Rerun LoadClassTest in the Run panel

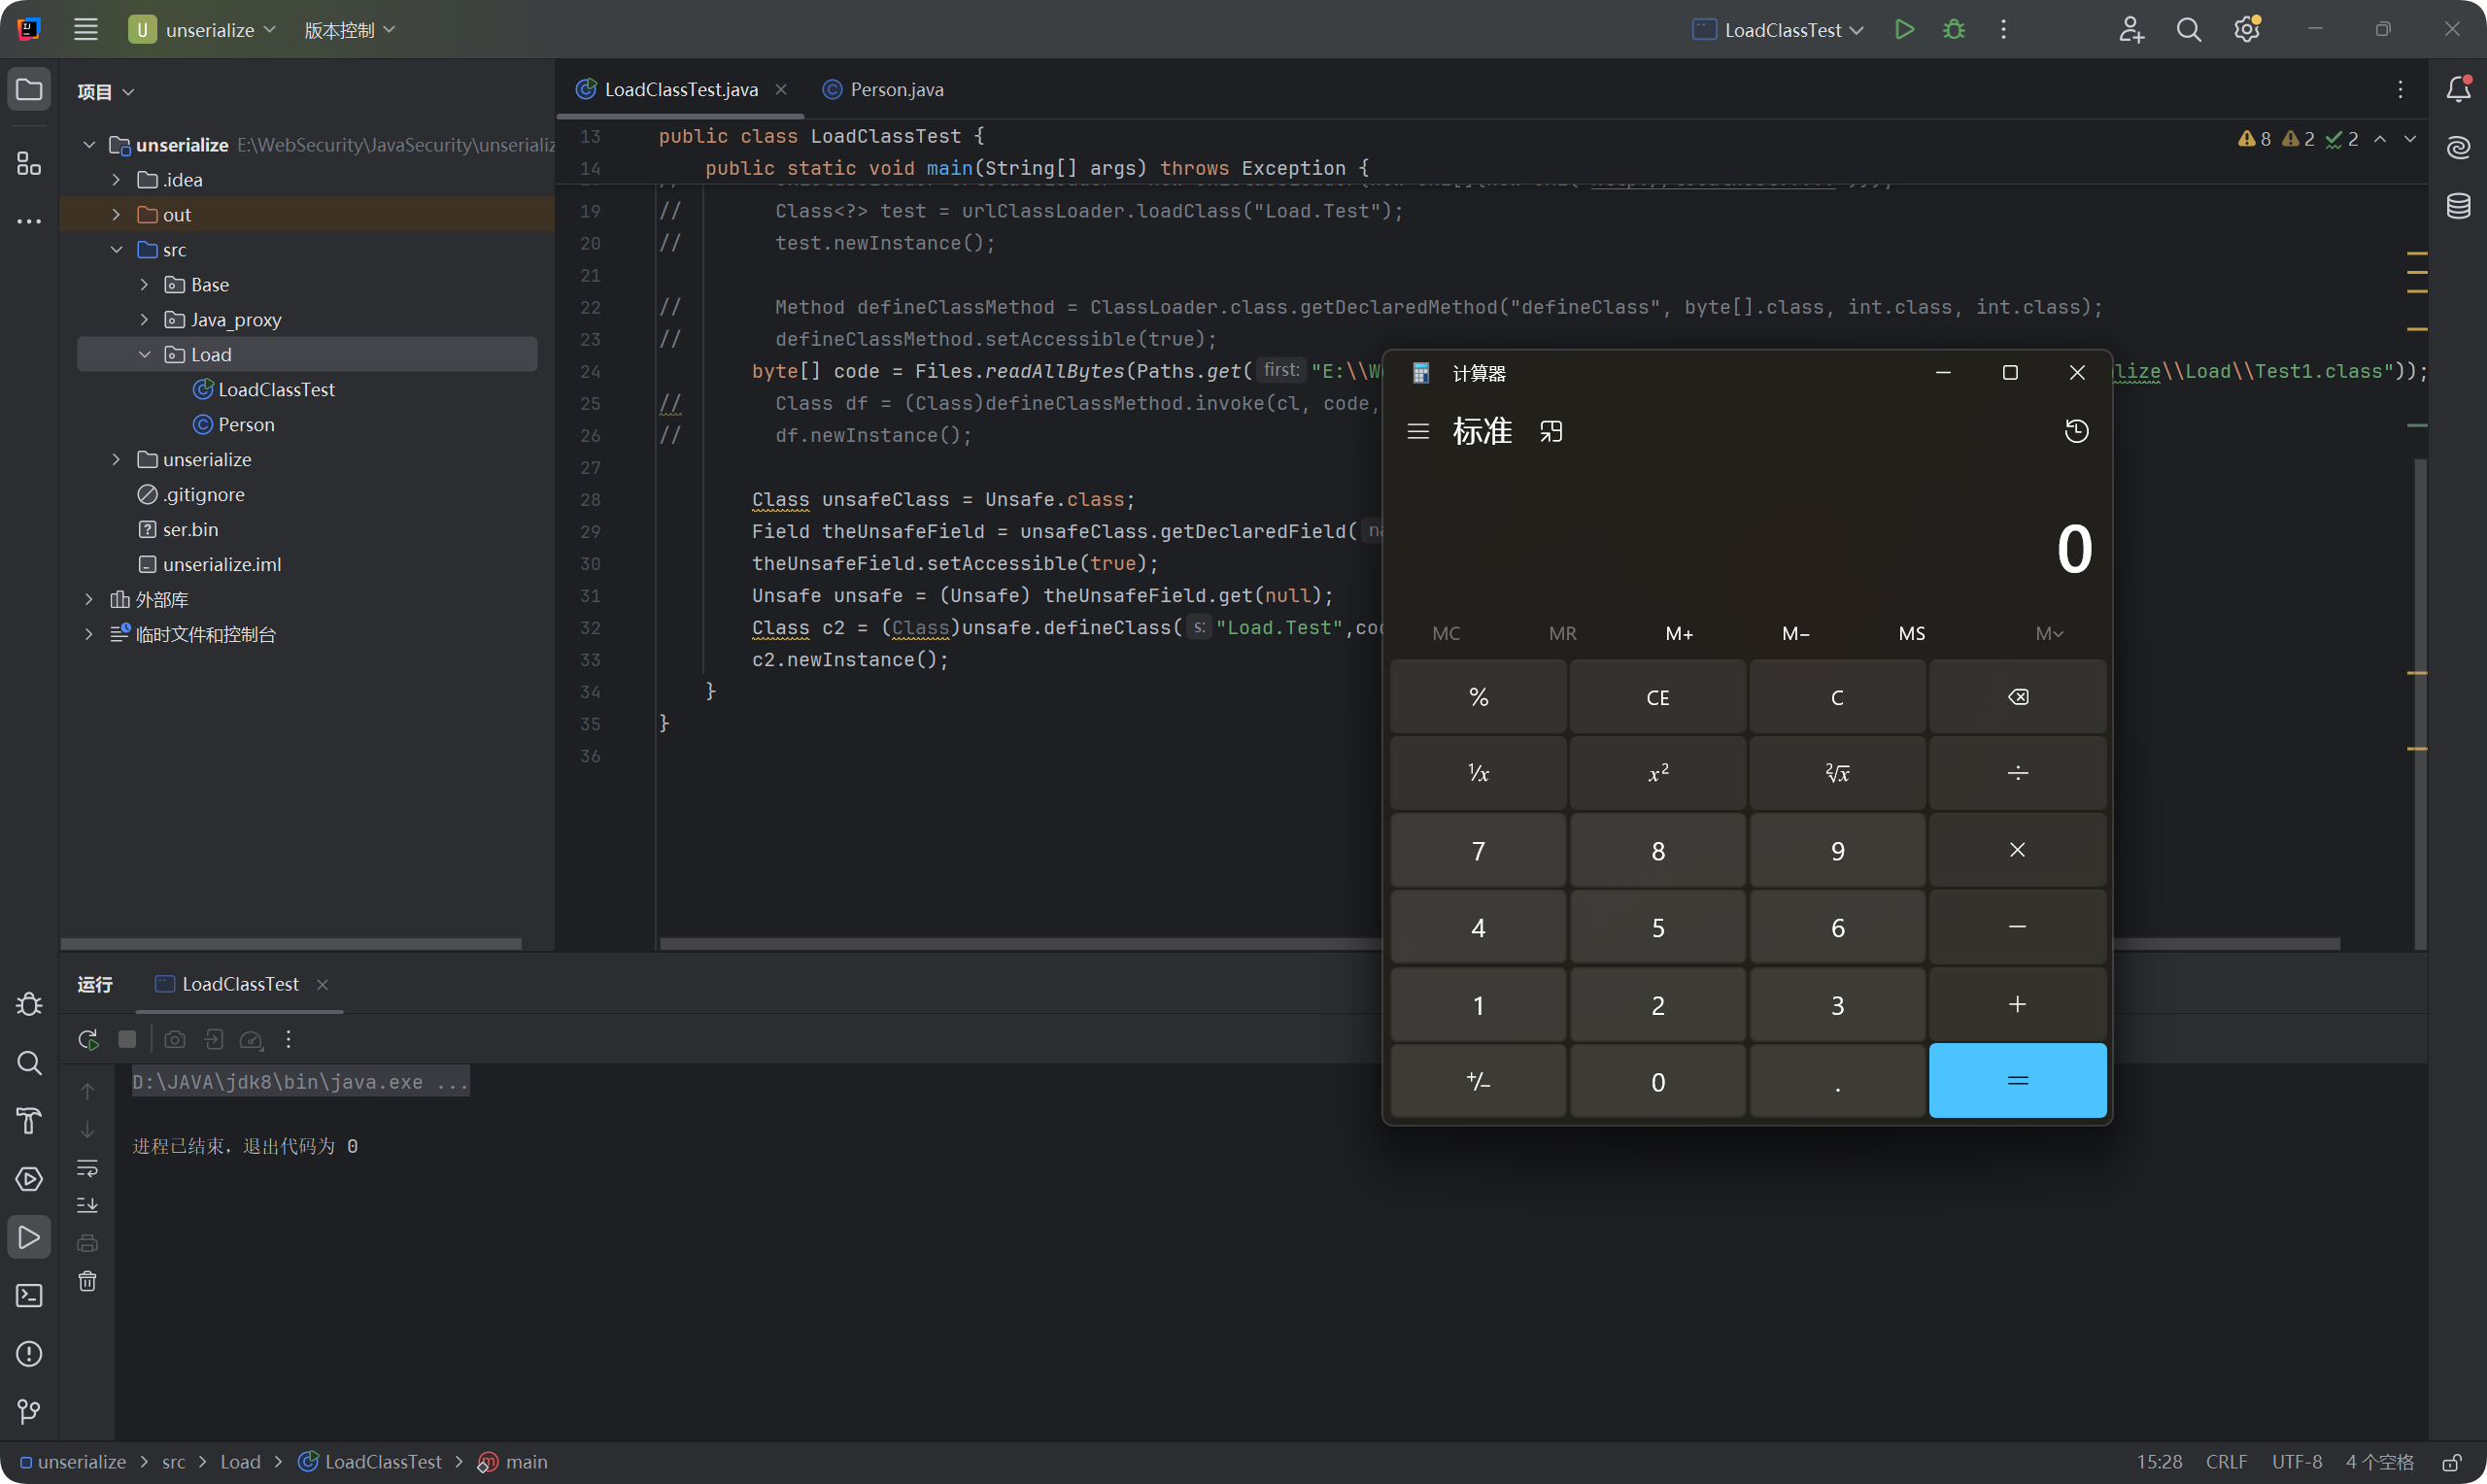[x=88, y=1039]
